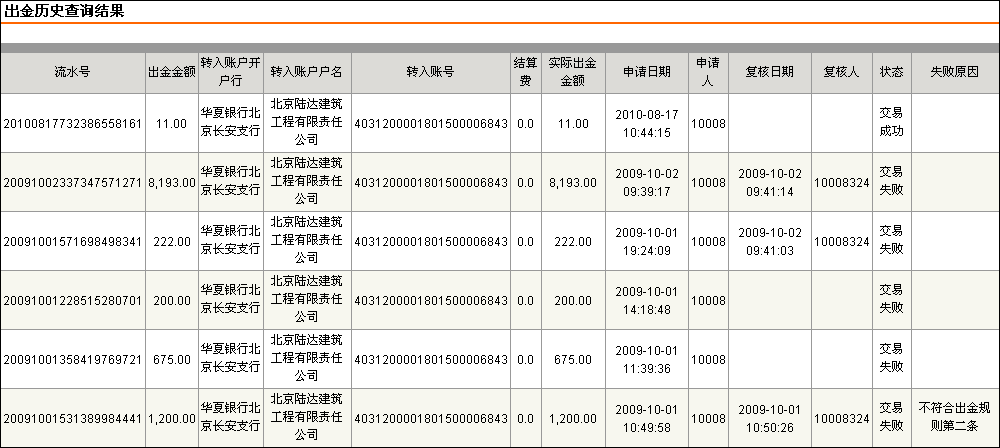Image resolution: width=1000 pixels, height=448 pixels.
Task: Click the 转入账户开户行 column header
Action: (x=230, y=72)
